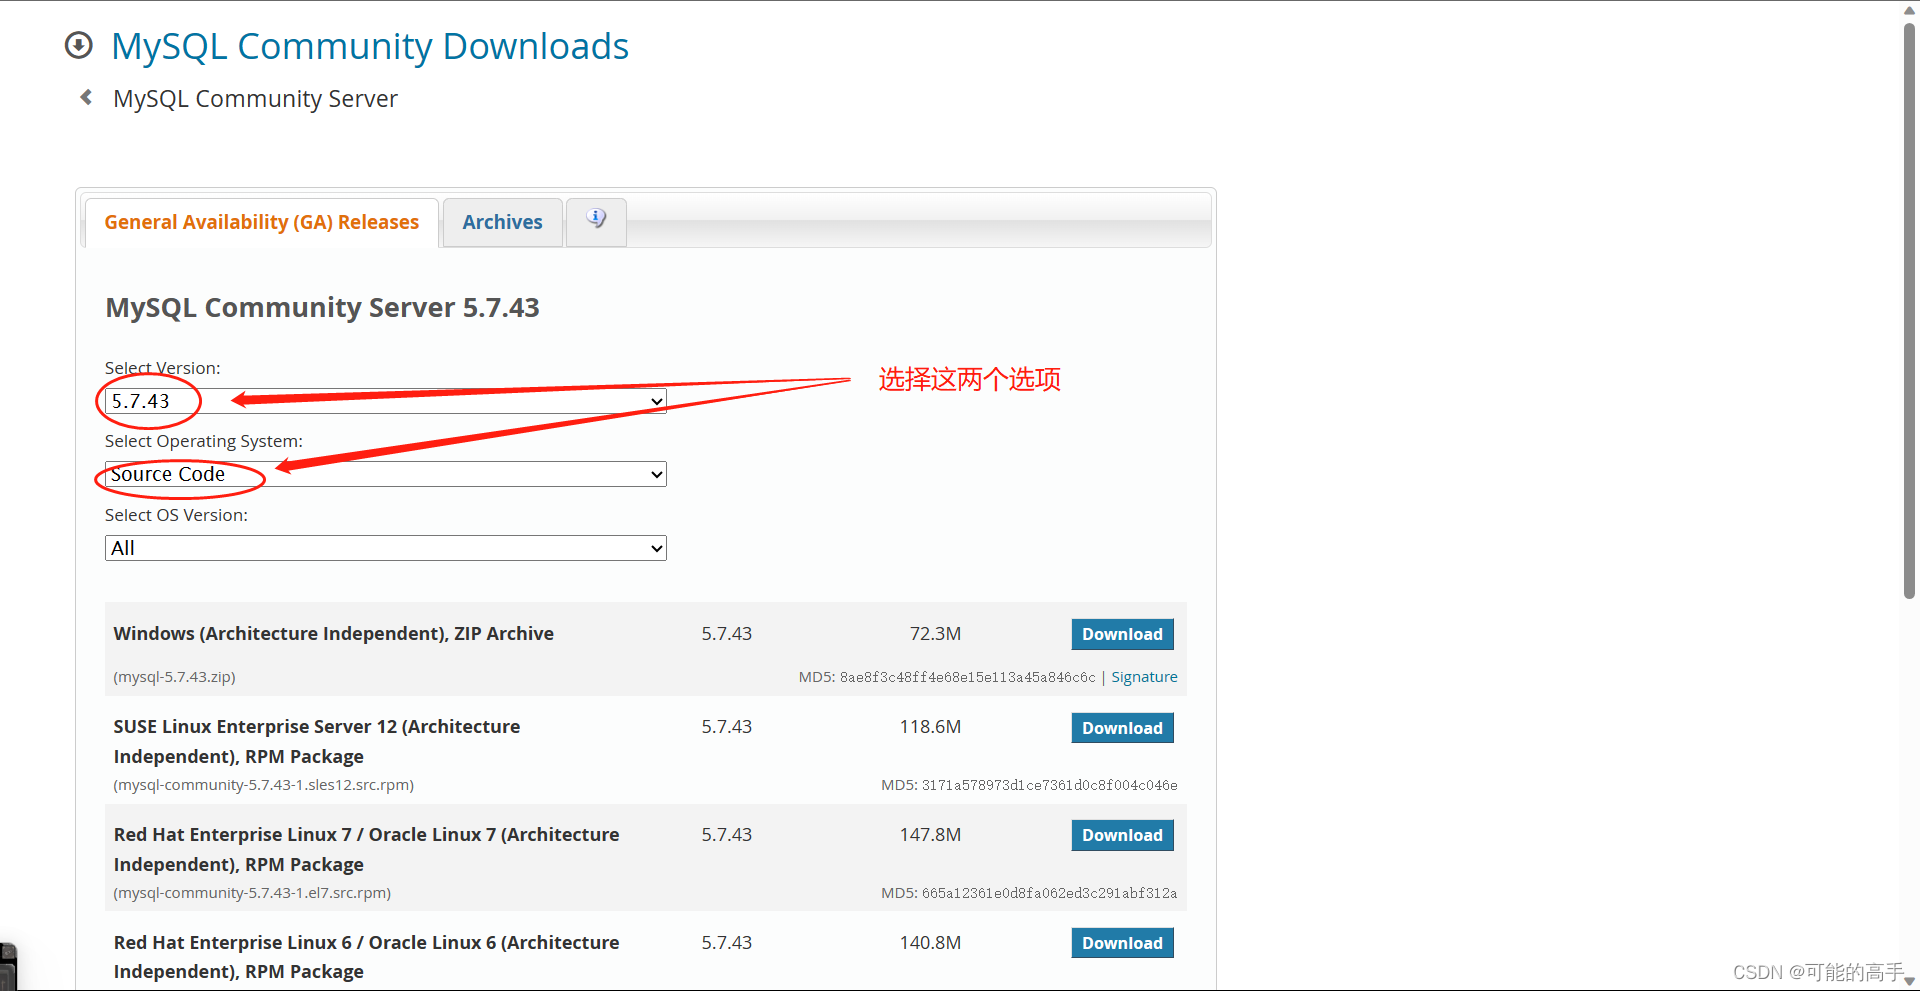This screenshot has width=1920, height=991.
Task: Click the scrollbar up arrow
Action: (x=1909, y=9)
